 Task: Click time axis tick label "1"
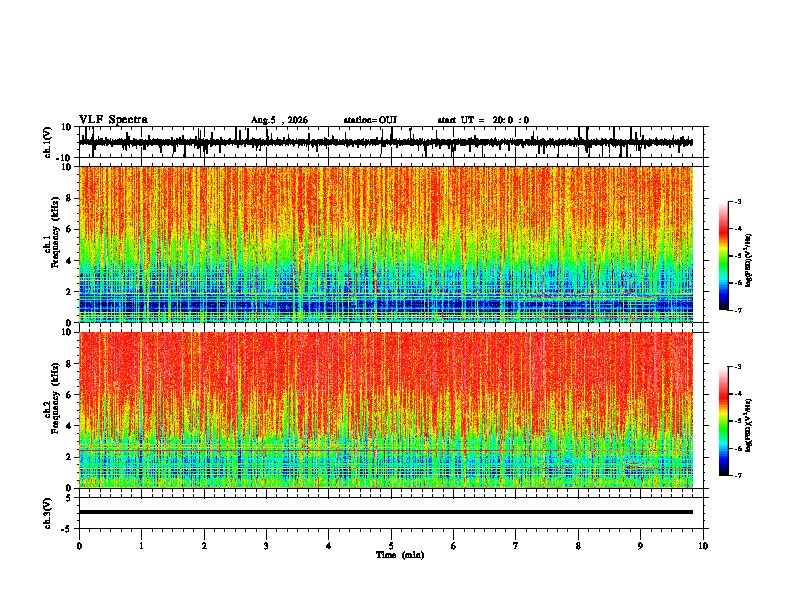tap(141, 546)
